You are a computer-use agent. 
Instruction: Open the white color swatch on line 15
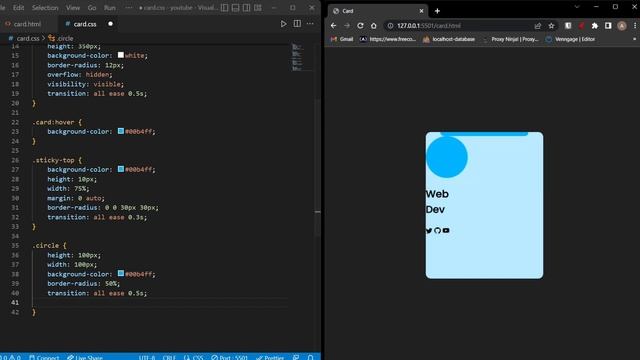pos(121,55)
